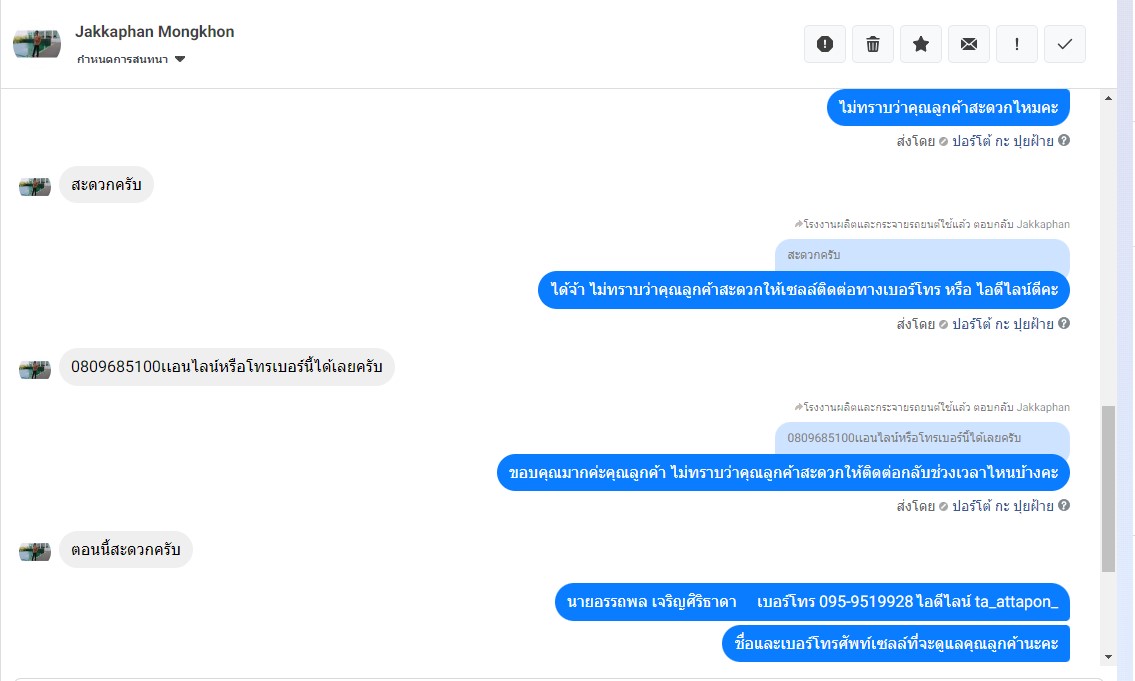Star this conversation as follow-up
This screenshot has height=681, width=1135.
coord(921,44)
